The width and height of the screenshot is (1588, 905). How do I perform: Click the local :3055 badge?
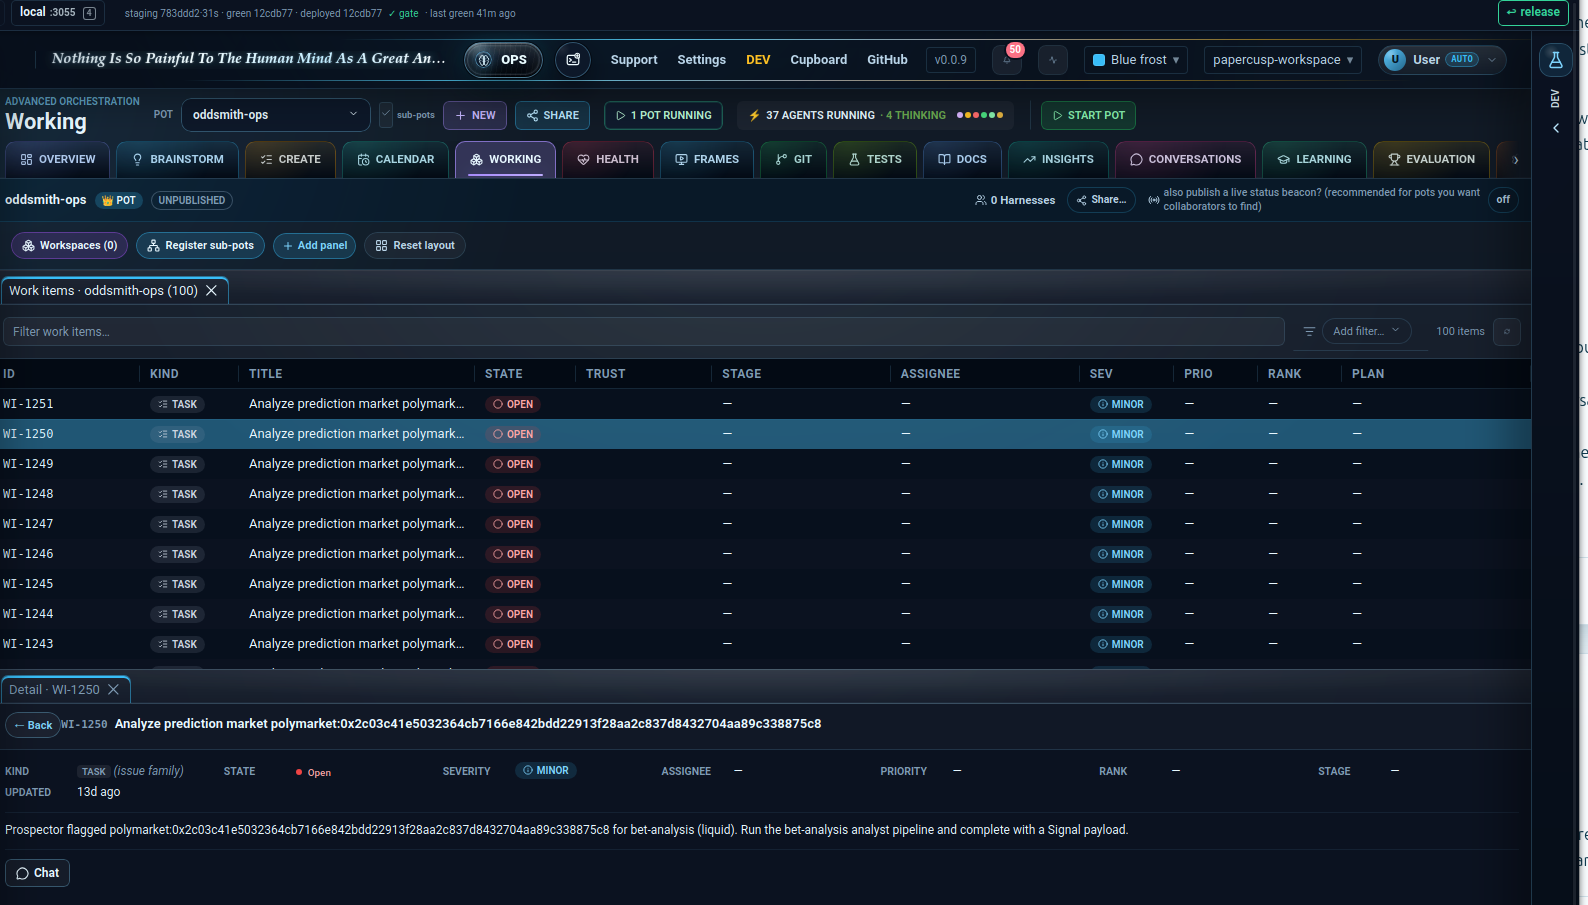[57, 13]
